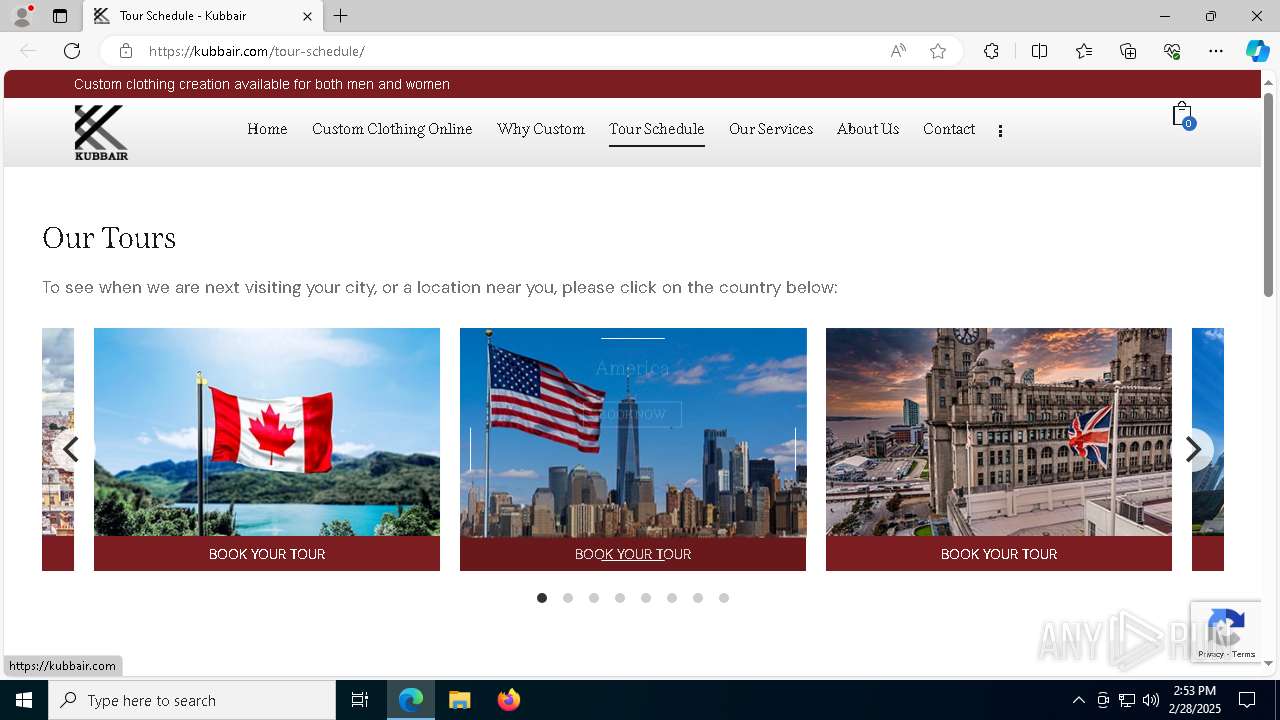Screen dimensions: 1280x720
Task: Open browser Extensions menu
Action: pyautogui.click(x=991, y=51)
